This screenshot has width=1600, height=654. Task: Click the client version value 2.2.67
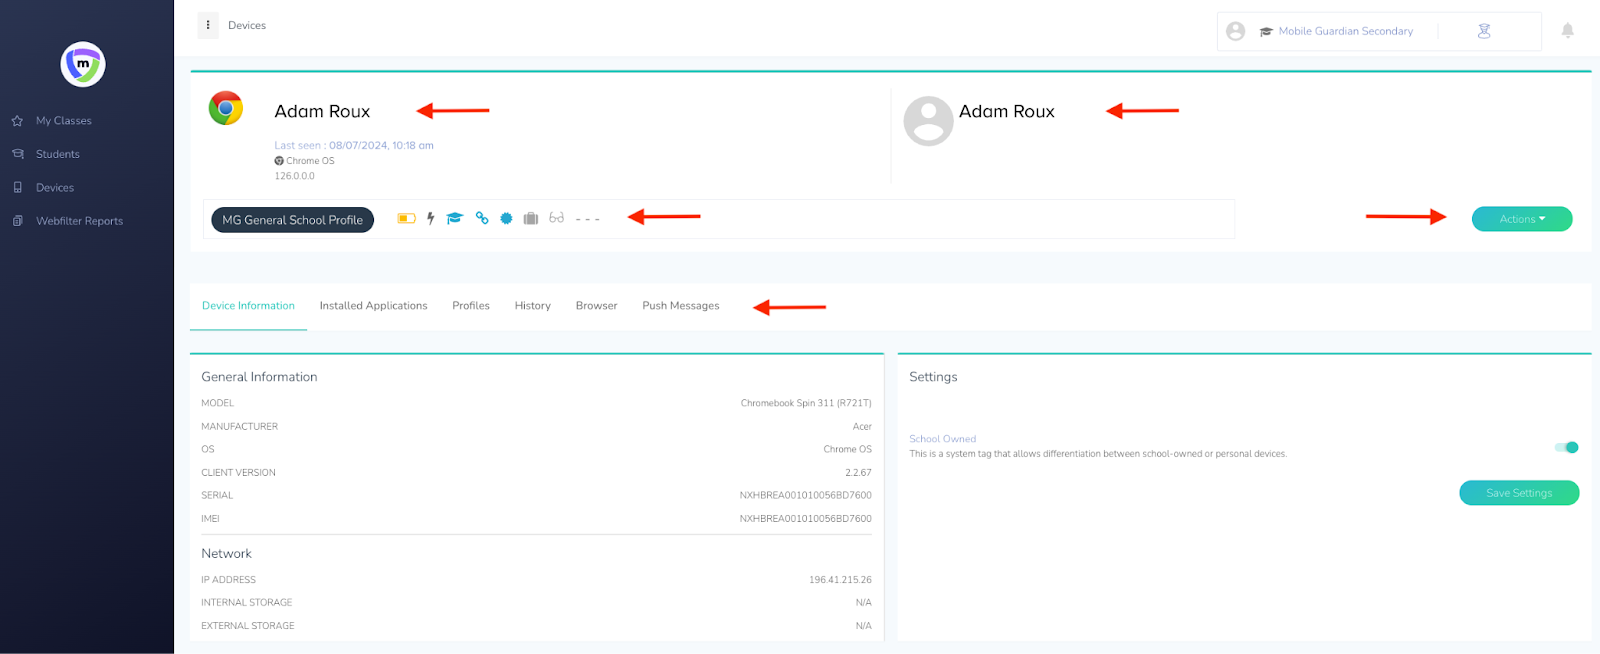(858, 473)
